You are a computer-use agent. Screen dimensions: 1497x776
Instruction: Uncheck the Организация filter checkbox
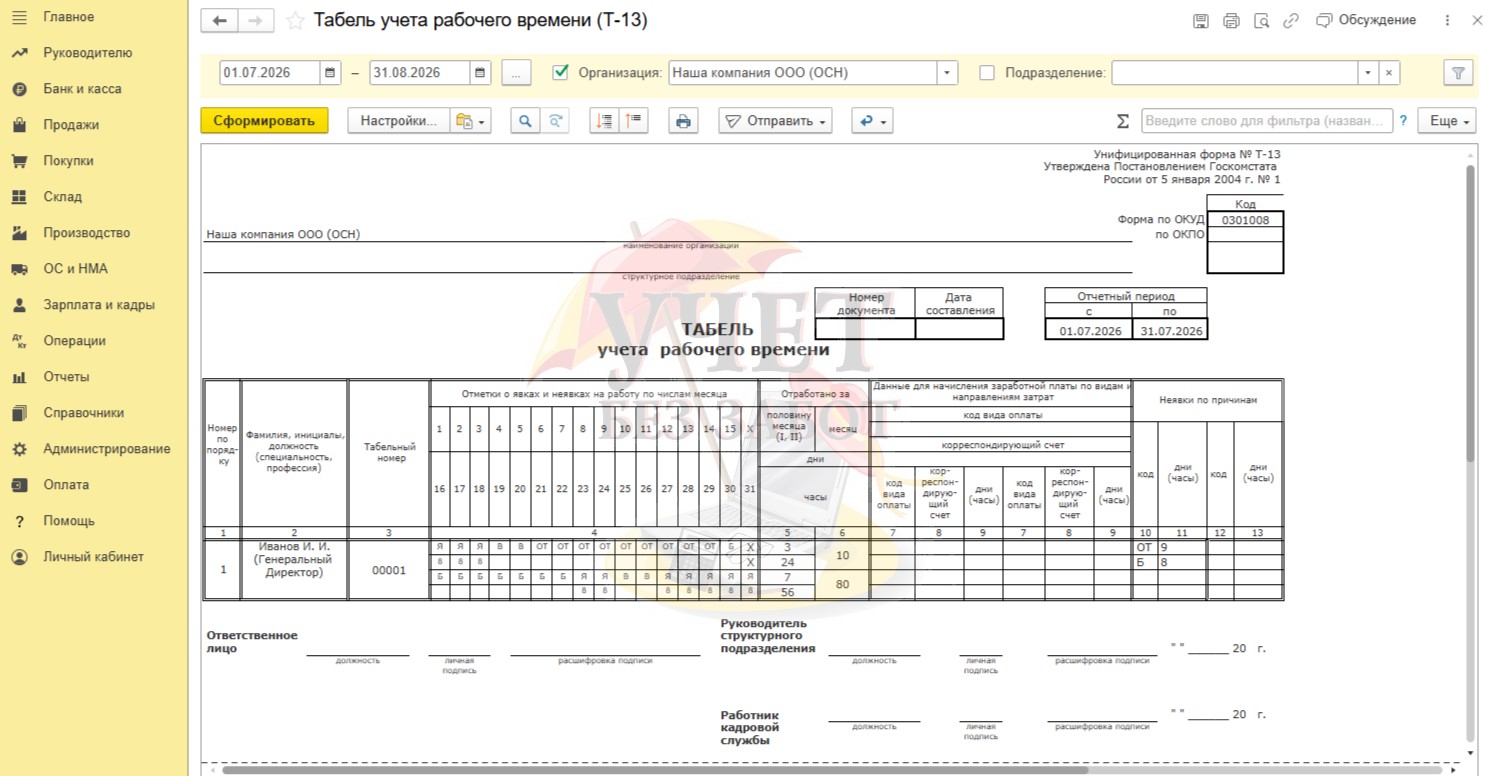(x=561, y=72)
